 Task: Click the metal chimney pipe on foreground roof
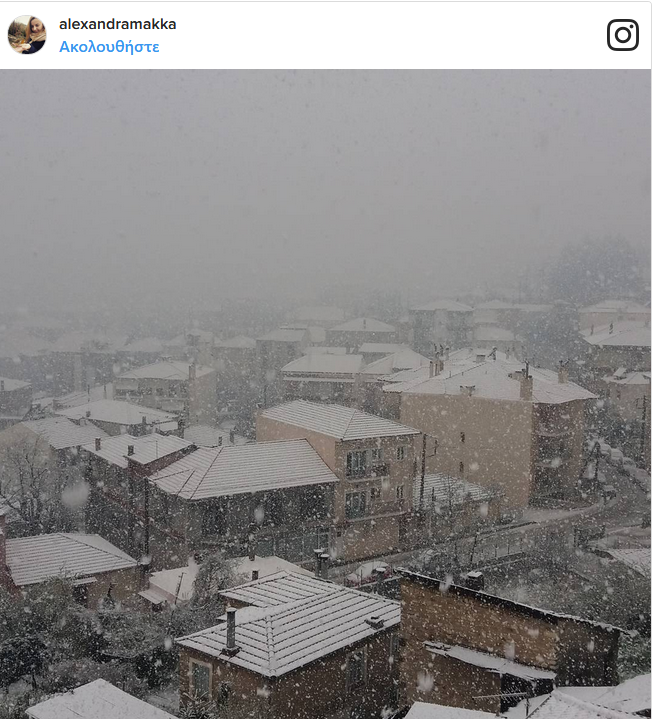pyautogui.click(x=231, y=630)
